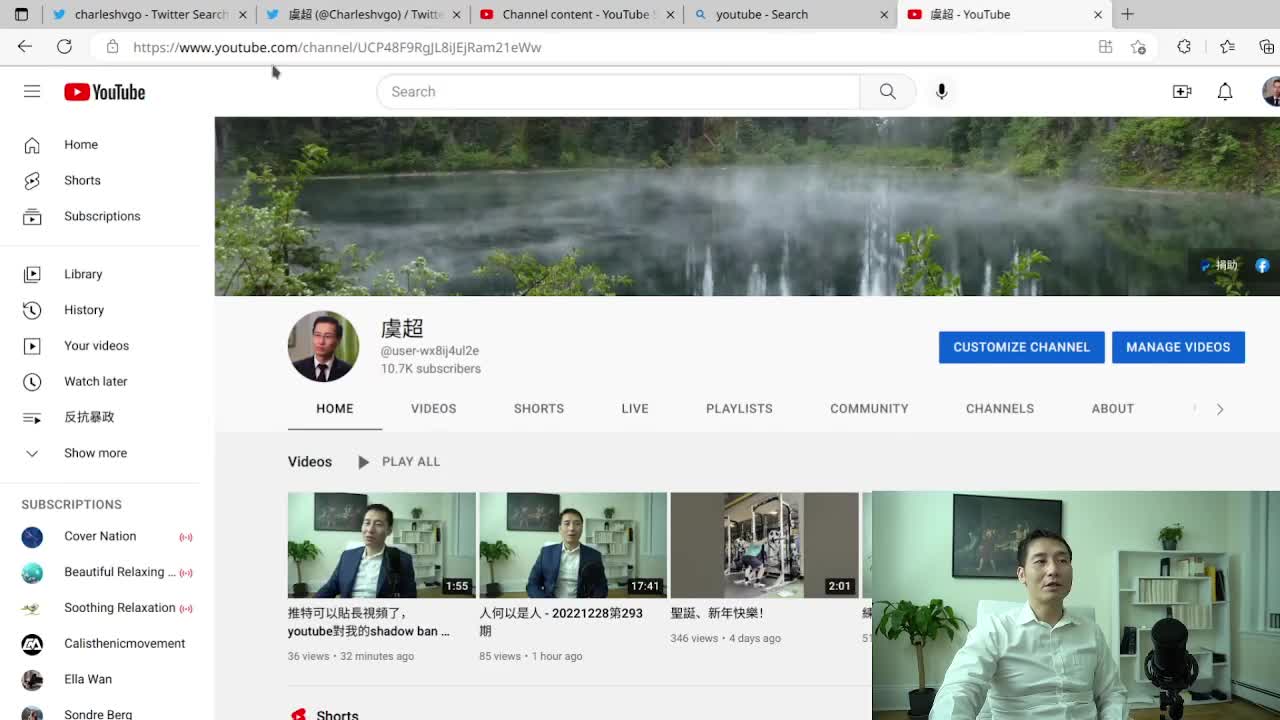Click PLAY ALL for Videos
Viewport: 1280px width, 720px height.
[x=399, y=462]
